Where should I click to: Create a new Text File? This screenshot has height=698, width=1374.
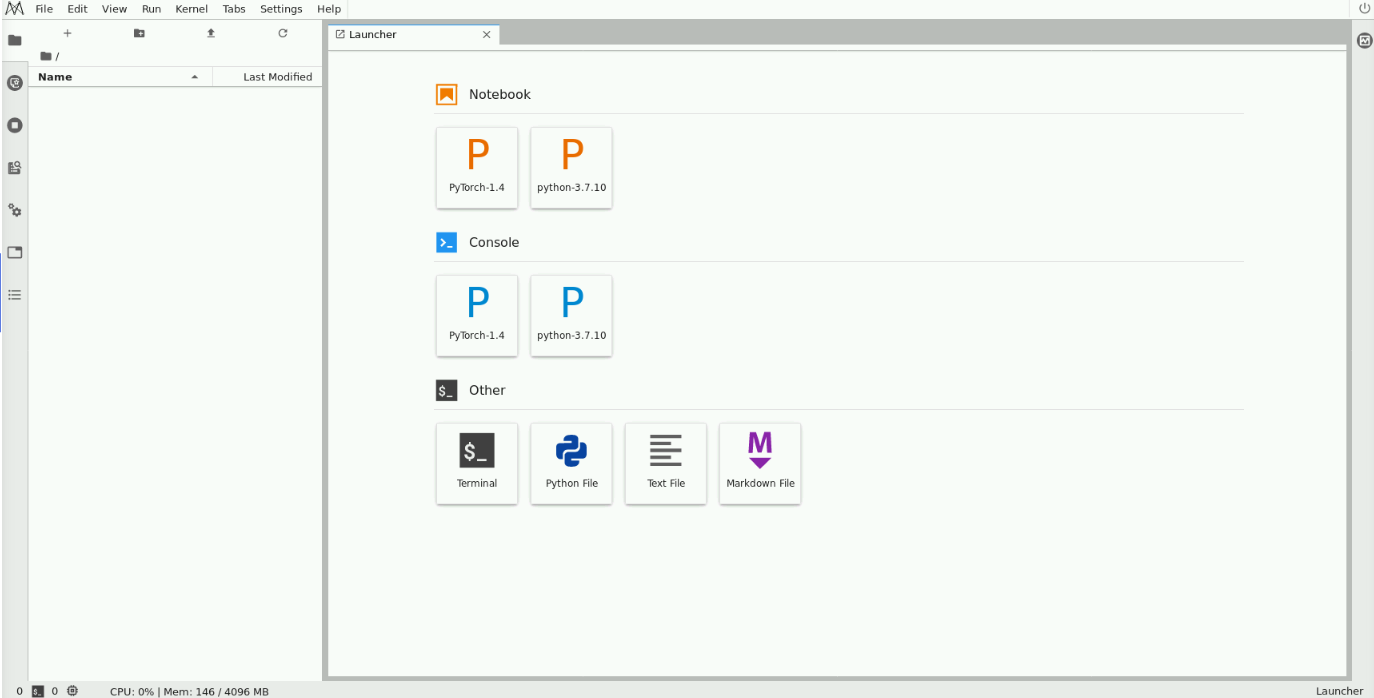click(x=666, y=463)
